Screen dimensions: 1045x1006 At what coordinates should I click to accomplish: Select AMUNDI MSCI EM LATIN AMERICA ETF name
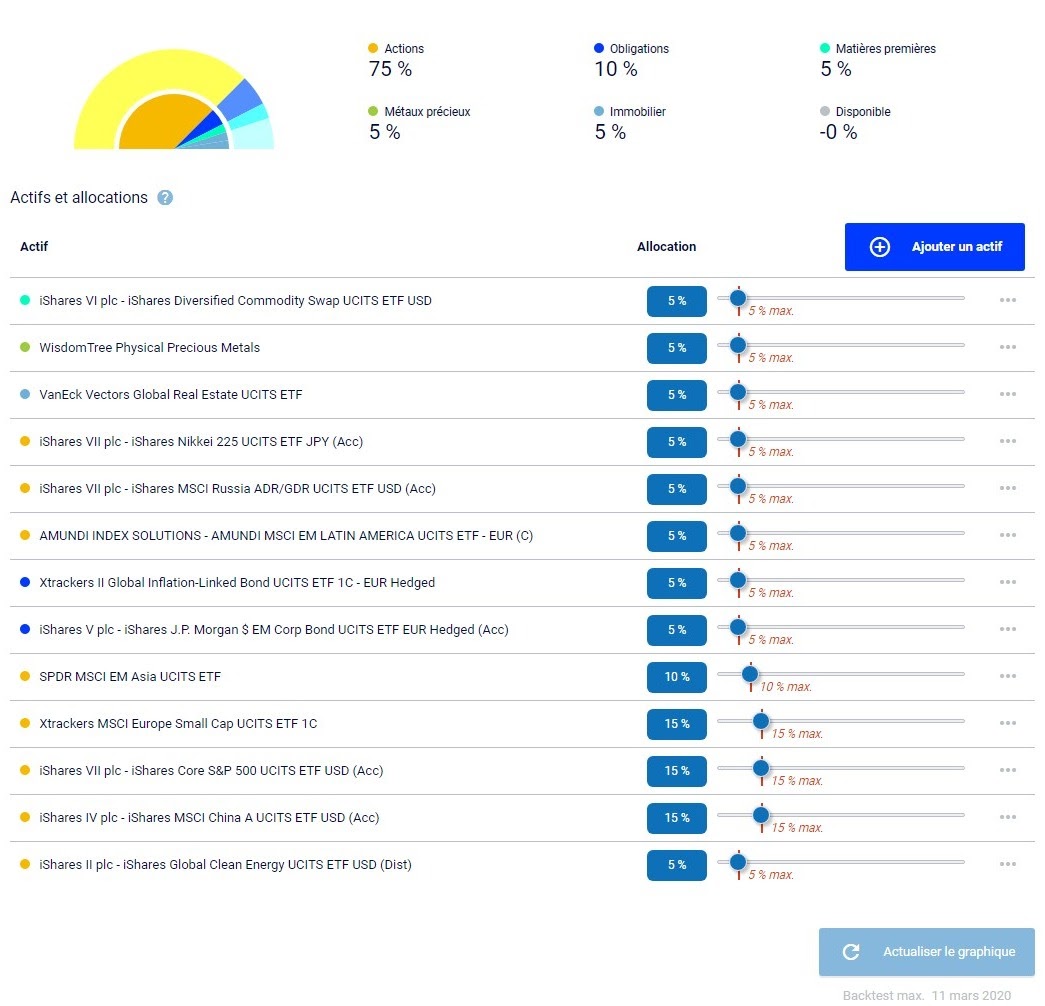tap(286, 535)
